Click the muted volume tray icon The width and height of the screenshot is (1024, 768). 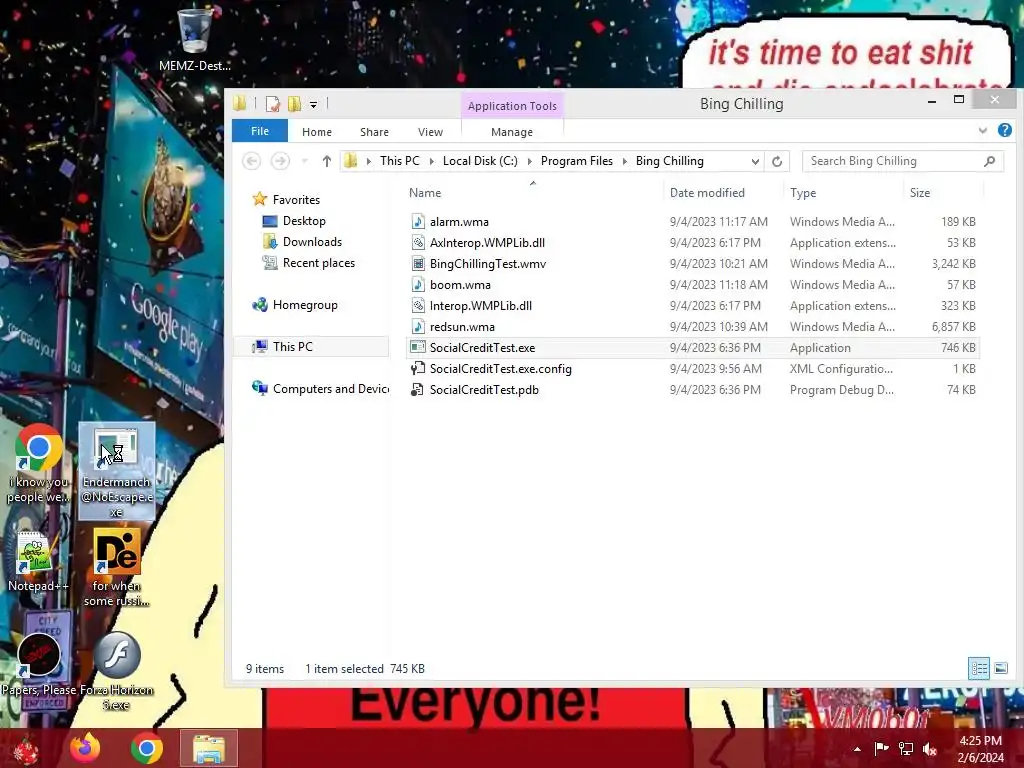pos(930,749)
